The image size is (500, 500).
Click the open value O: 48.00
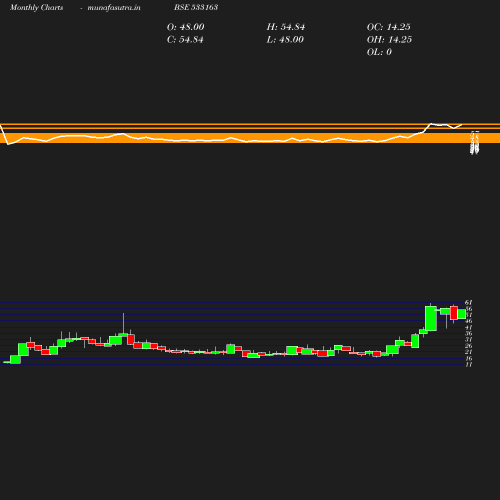pyautogui.click(x=185, y=27)
